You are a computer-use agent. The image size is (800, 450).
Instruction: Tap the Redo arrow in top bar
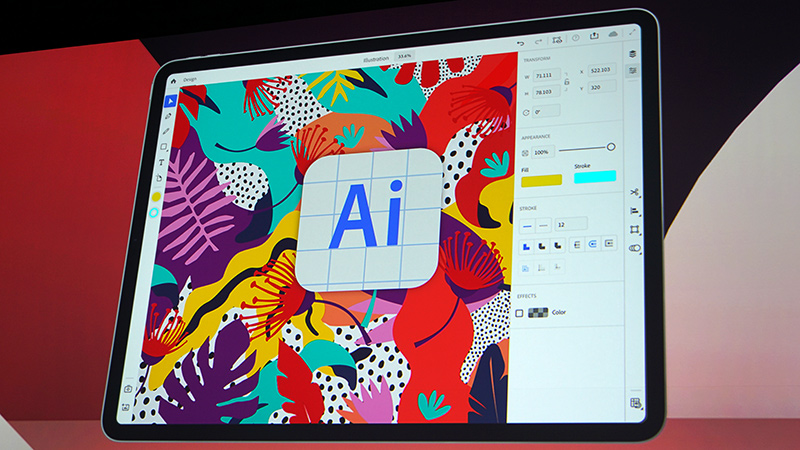pyautogui.click(x=538, y=42)
